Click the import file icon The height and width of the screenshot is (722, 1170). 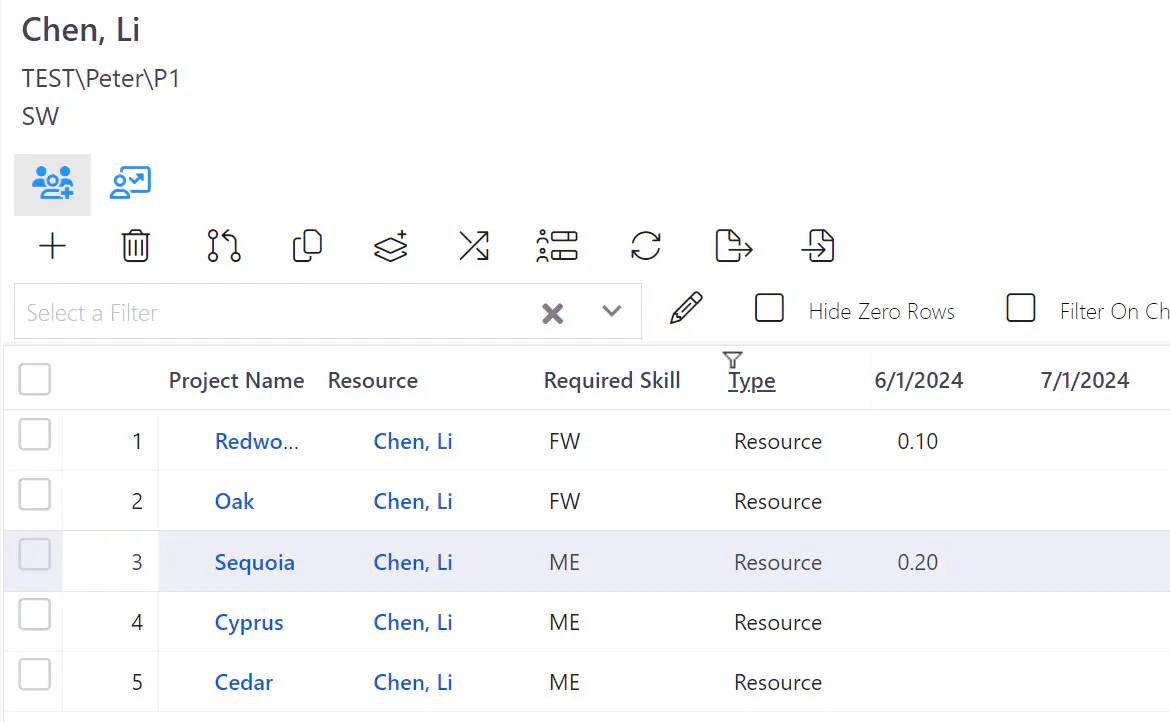point(818,246)
